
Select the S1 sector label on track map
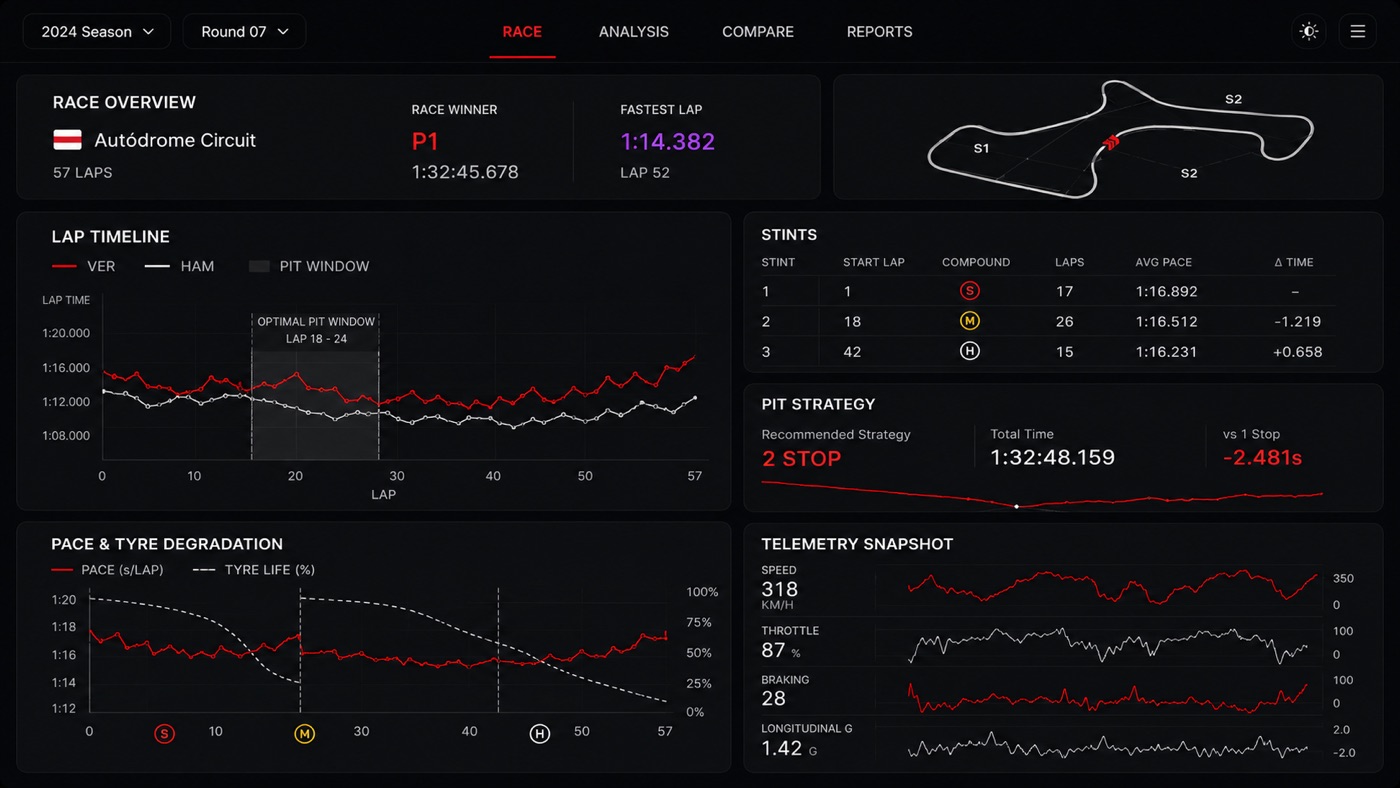(981, 148)
